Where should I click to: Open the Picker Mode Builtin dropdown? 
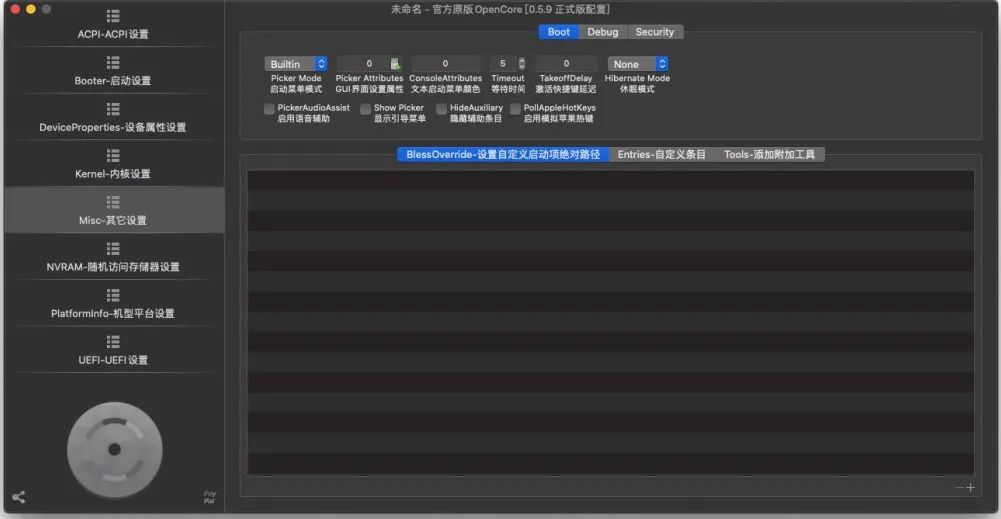click(296, 64)
